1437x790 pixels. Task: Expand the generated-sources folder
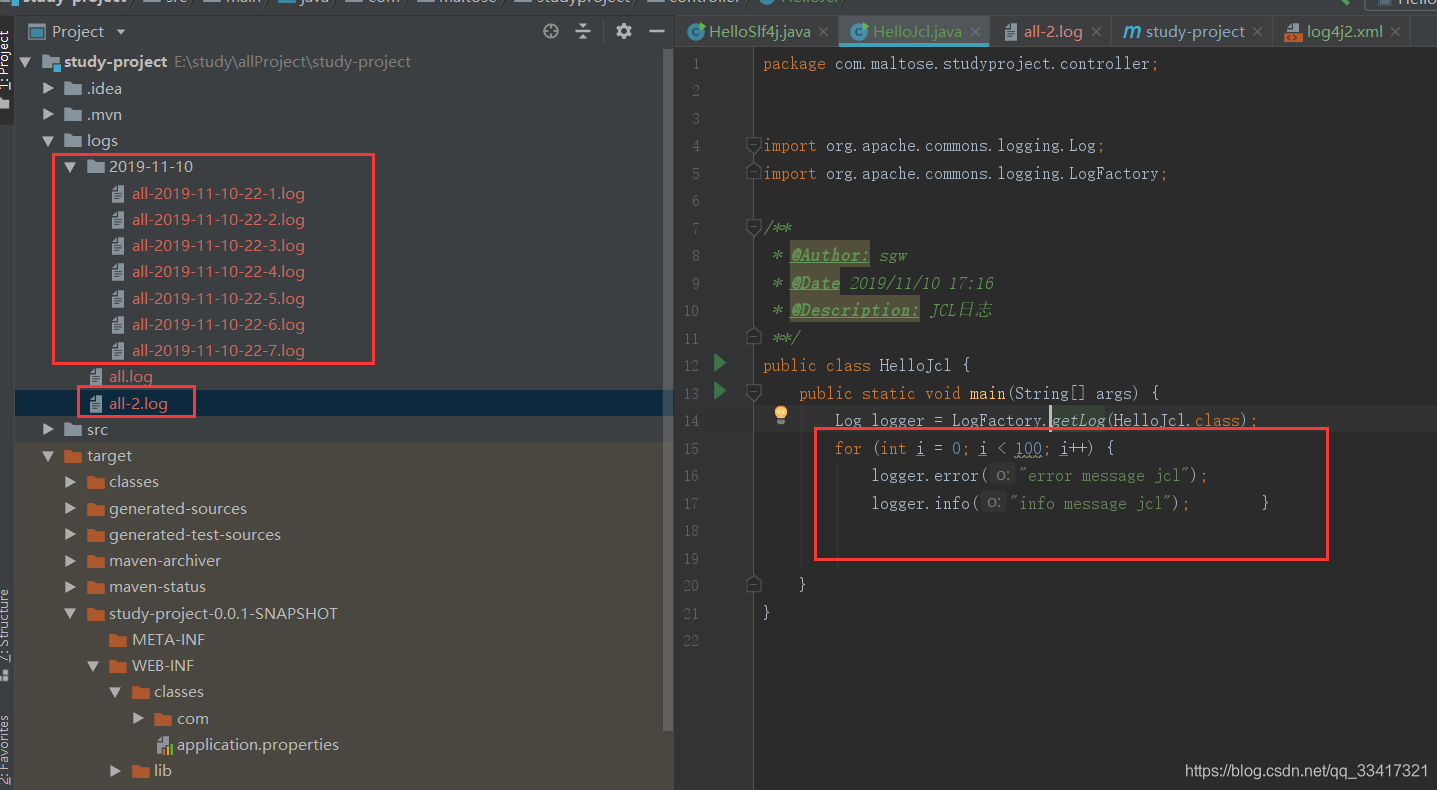70,508
